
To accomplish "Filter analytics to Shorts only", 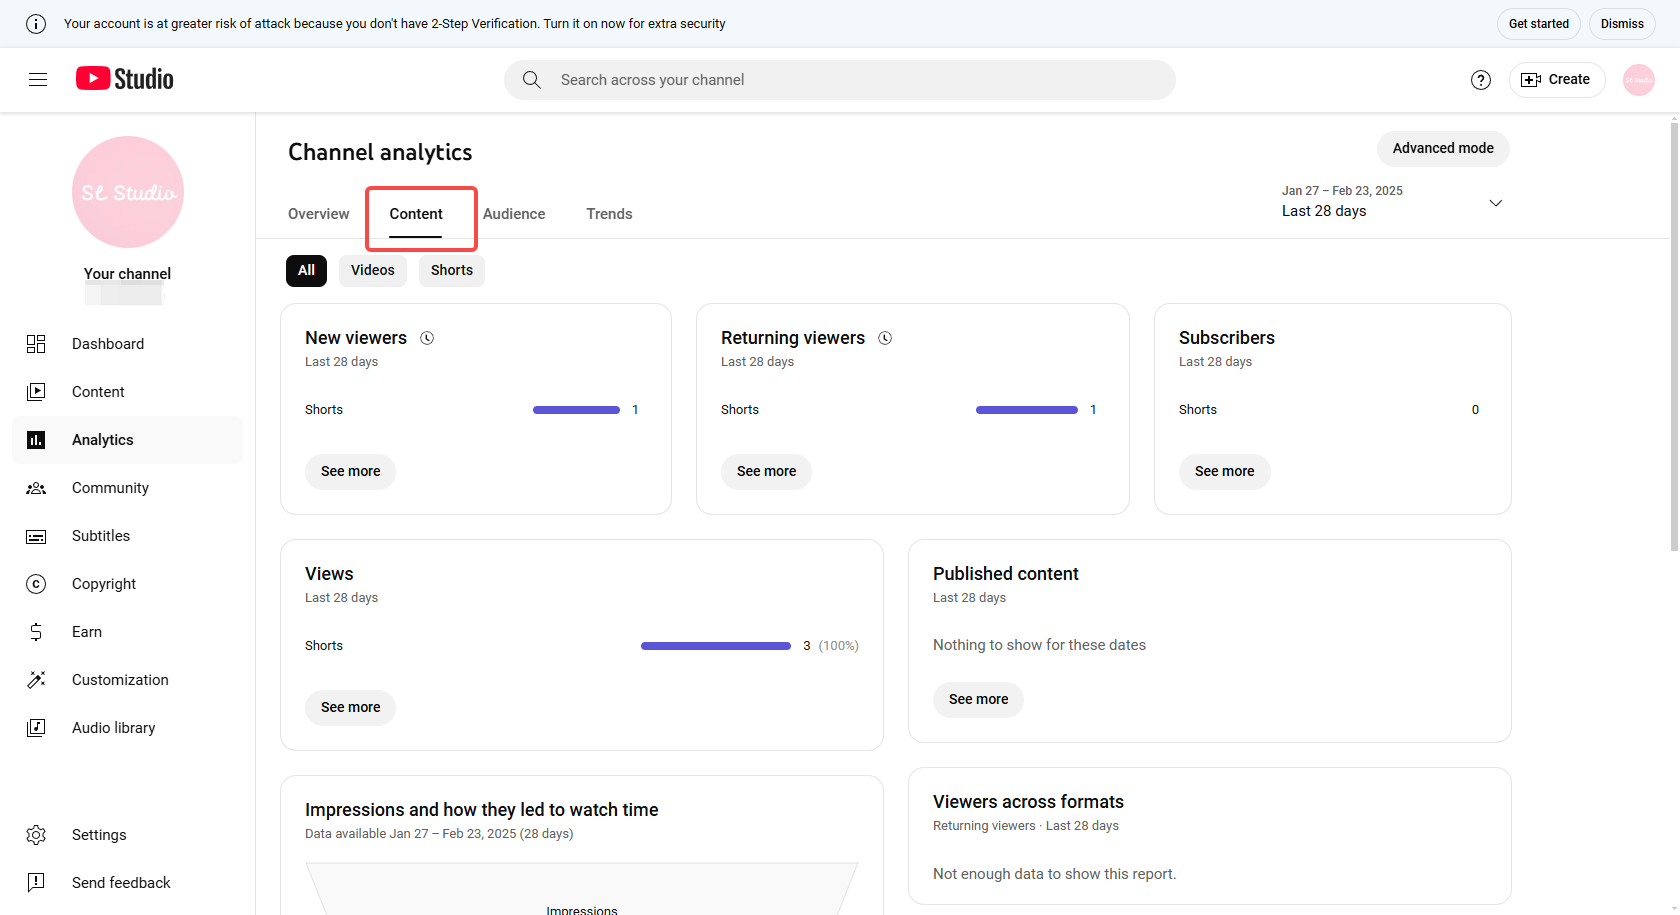I will (451, 270).
